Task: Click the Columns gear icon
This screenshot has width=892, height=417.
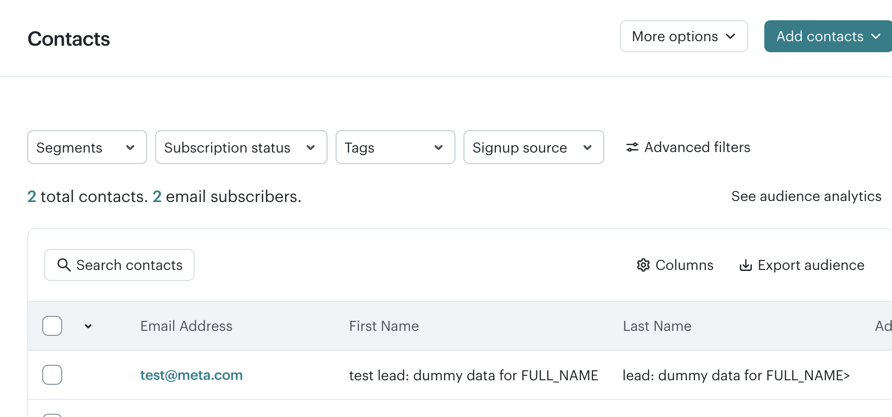Action: (643, 265)
